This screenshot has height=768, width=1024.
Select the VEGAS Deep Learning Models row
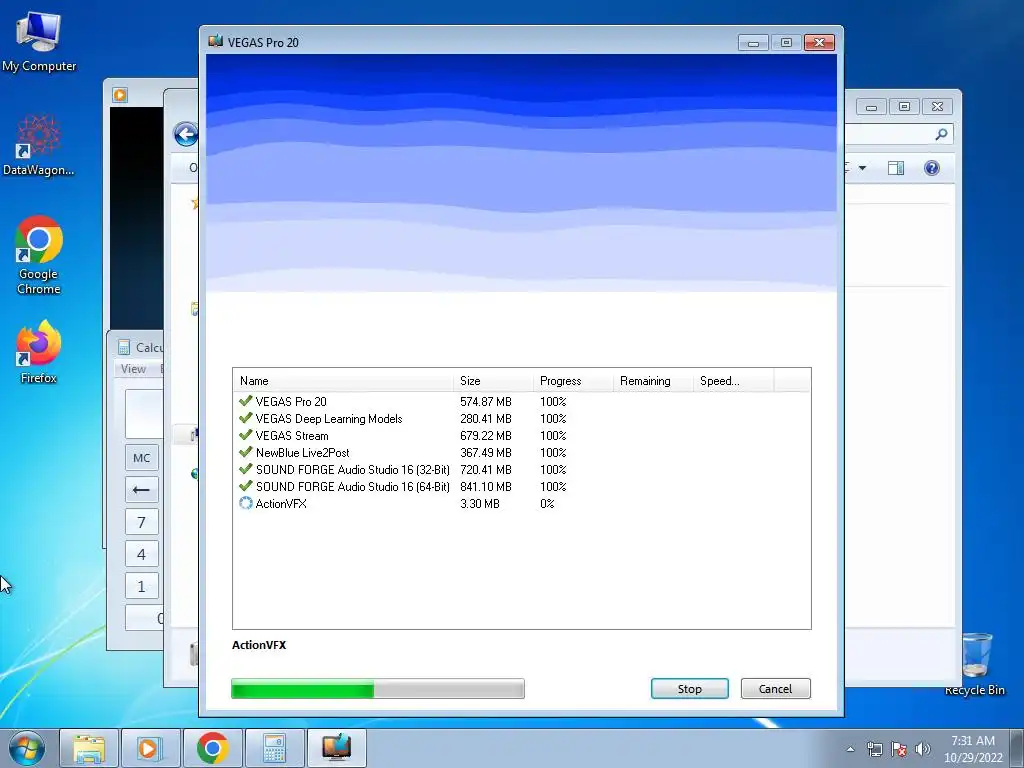[521, 419]
